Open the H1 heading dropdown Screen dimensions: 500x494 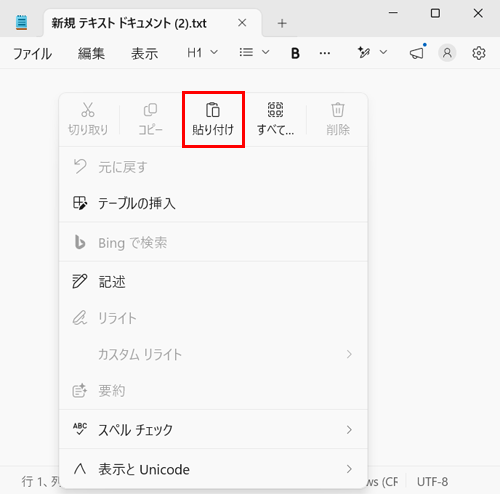(202, 53)
